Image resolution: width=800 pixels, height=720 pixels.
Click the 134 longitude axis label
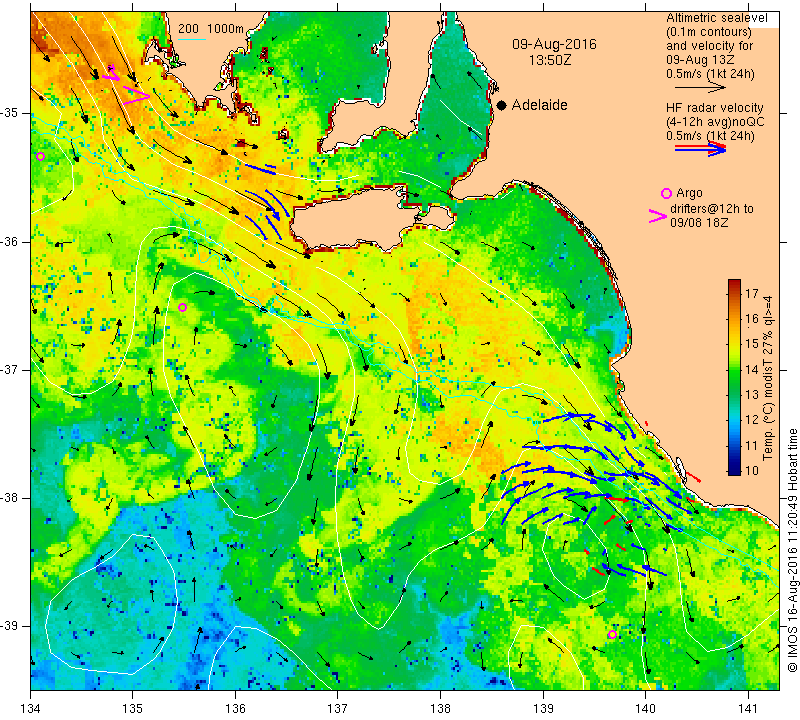(31, 709)
